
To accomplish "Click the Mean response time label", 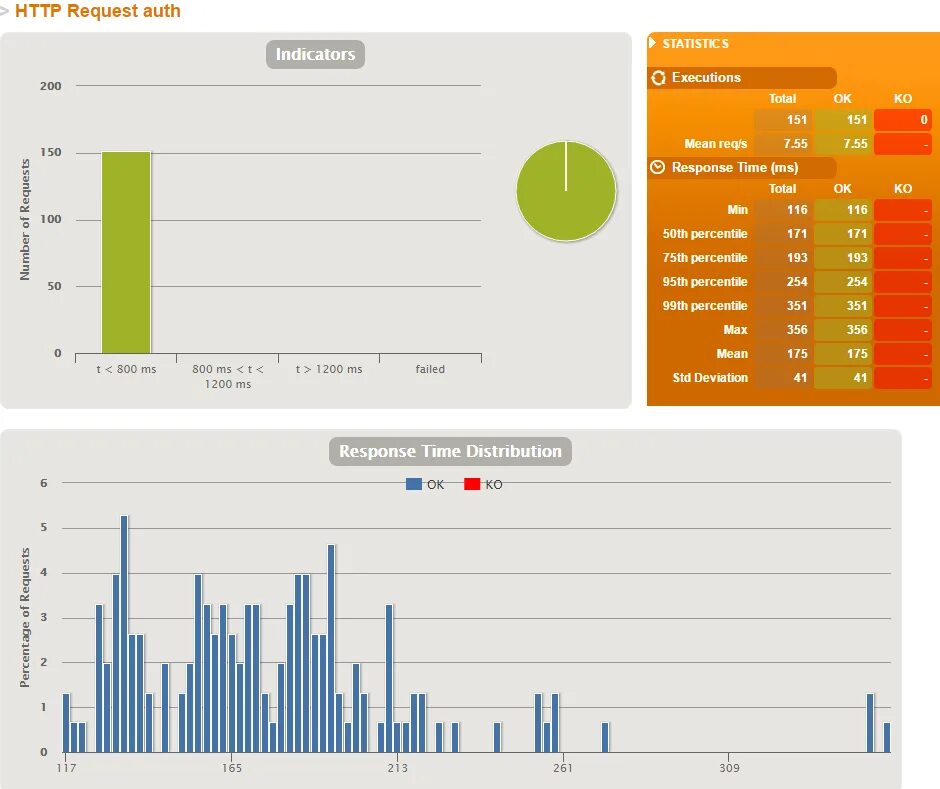I will pos(732,354).
